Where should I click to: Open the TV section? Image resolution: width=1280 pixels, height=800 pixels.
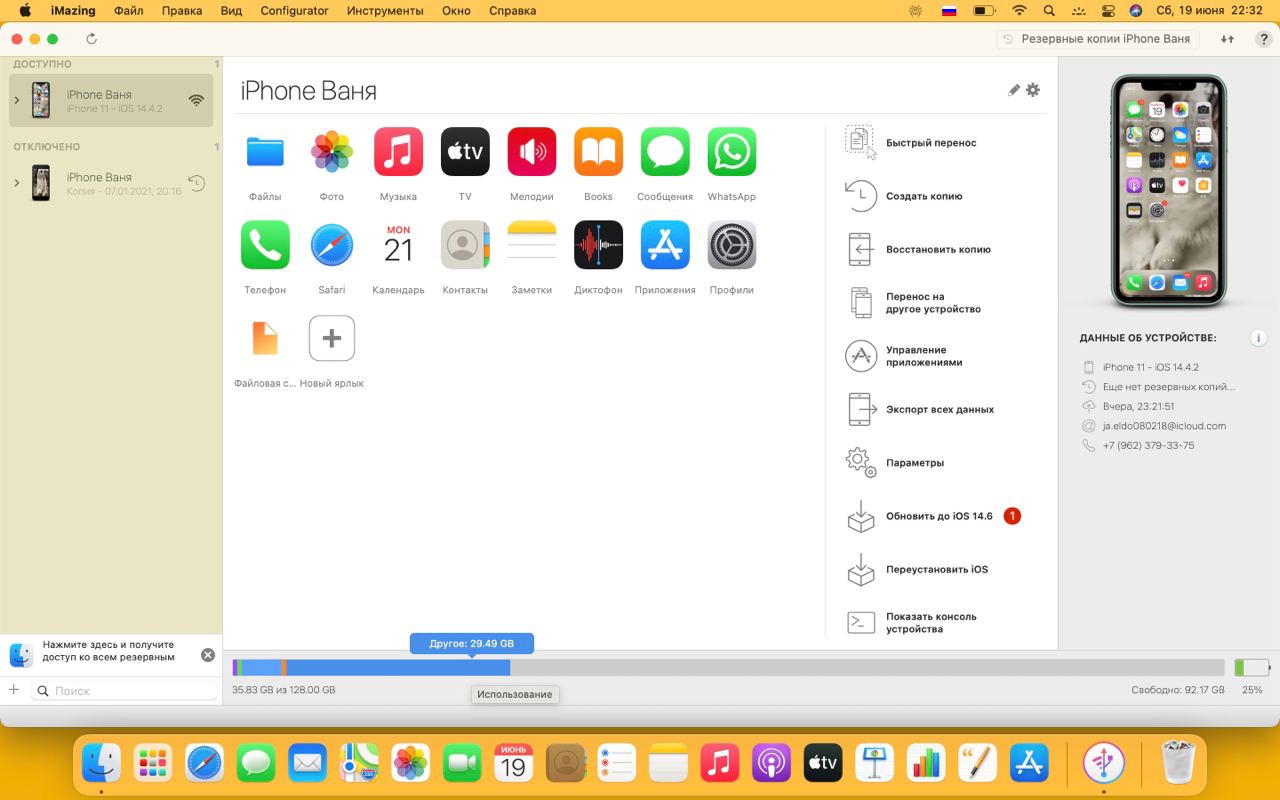click(x=465, y=152)
